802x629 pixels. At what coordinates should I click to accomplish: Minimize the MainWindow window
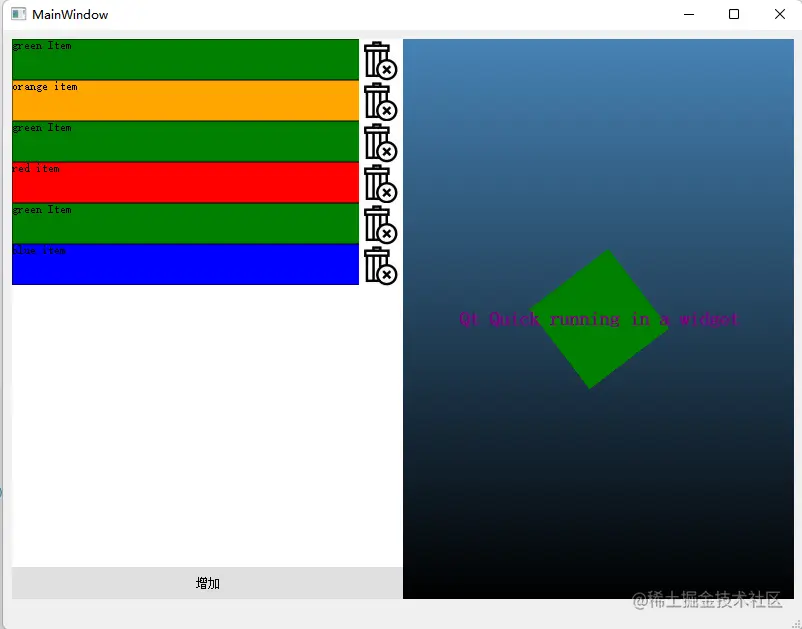[689, 14]
